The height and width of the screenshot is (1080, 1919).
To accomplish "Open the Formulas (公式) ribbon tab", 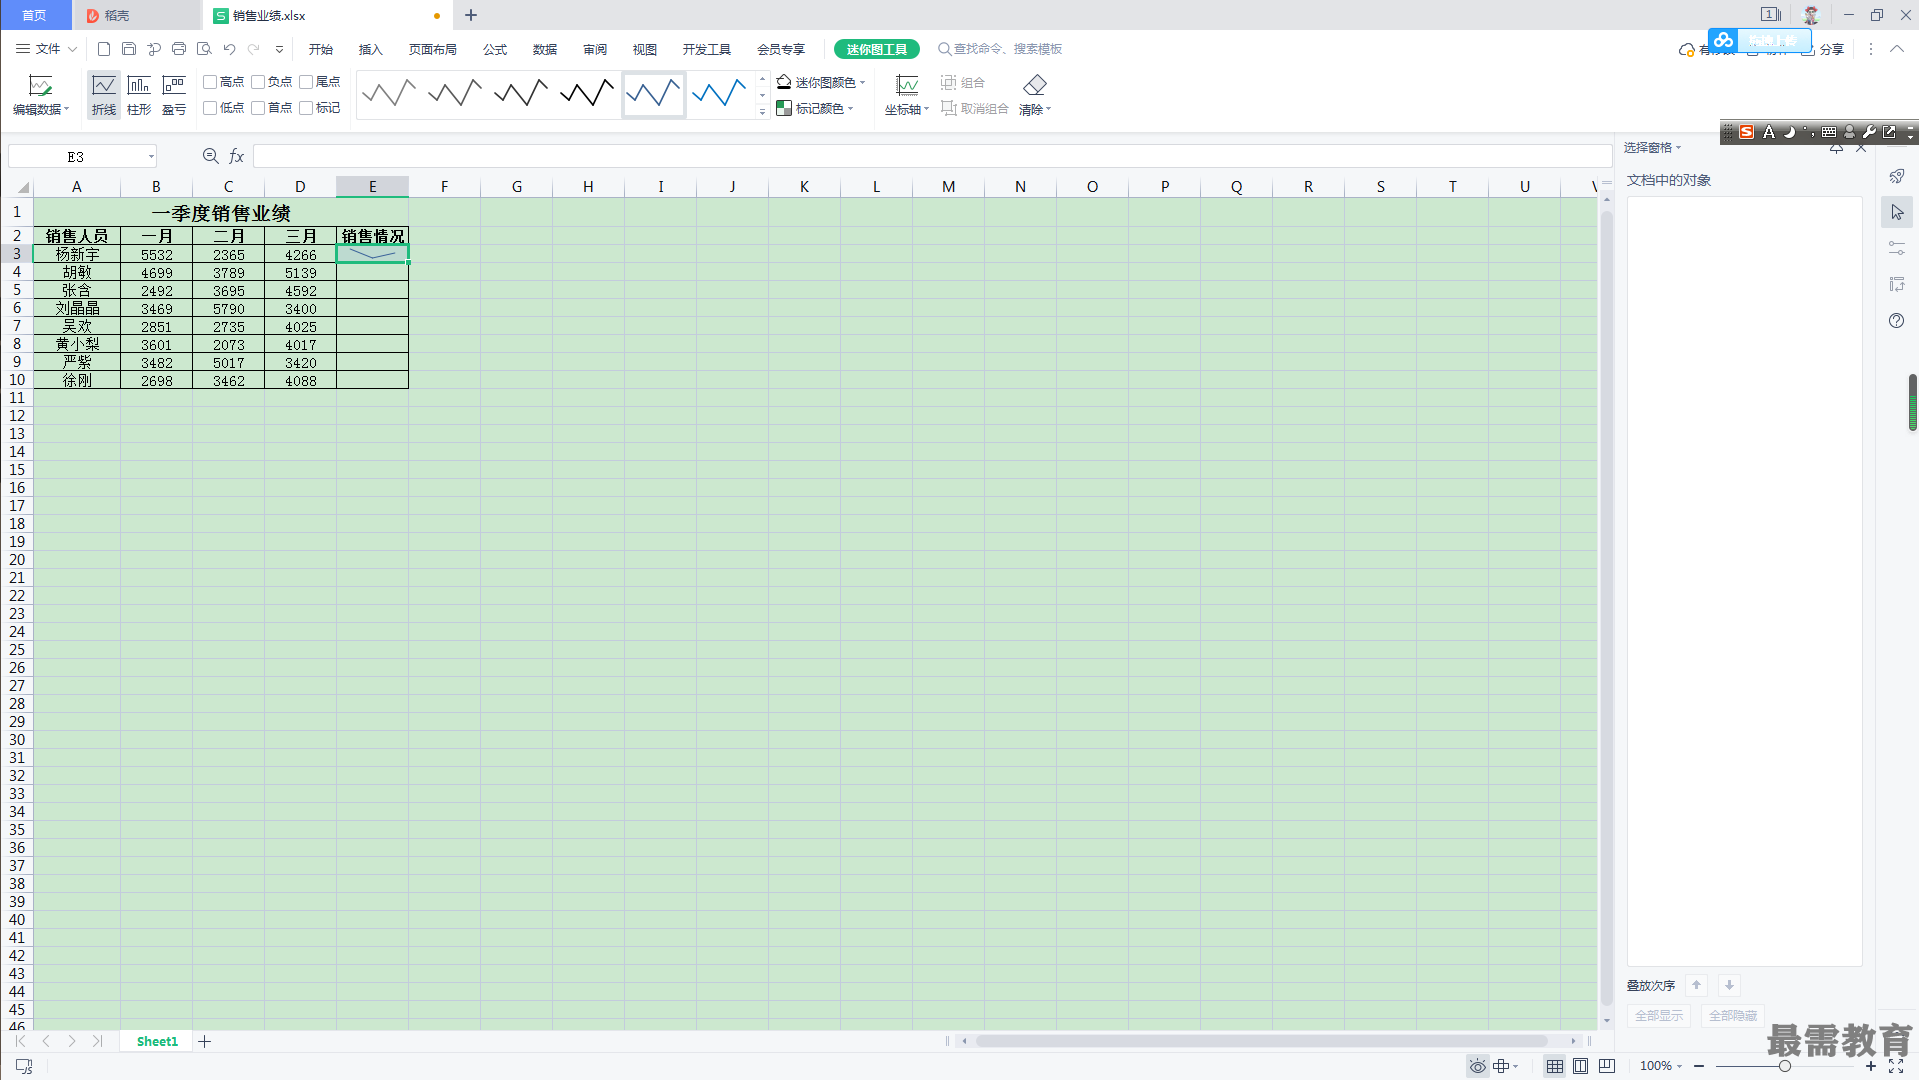I will click(x=495, y=49).
